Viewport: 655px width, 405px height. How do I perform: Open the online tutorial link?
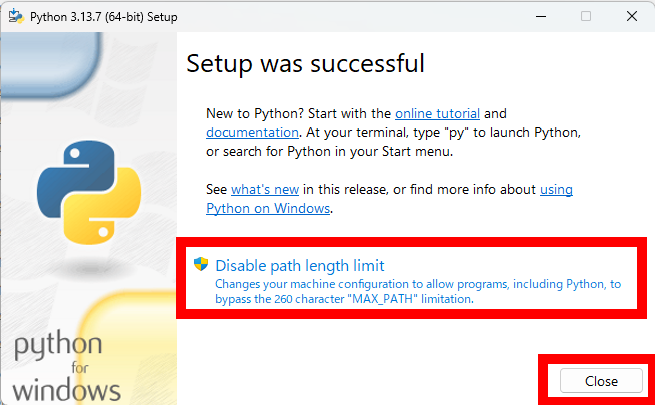437,113
